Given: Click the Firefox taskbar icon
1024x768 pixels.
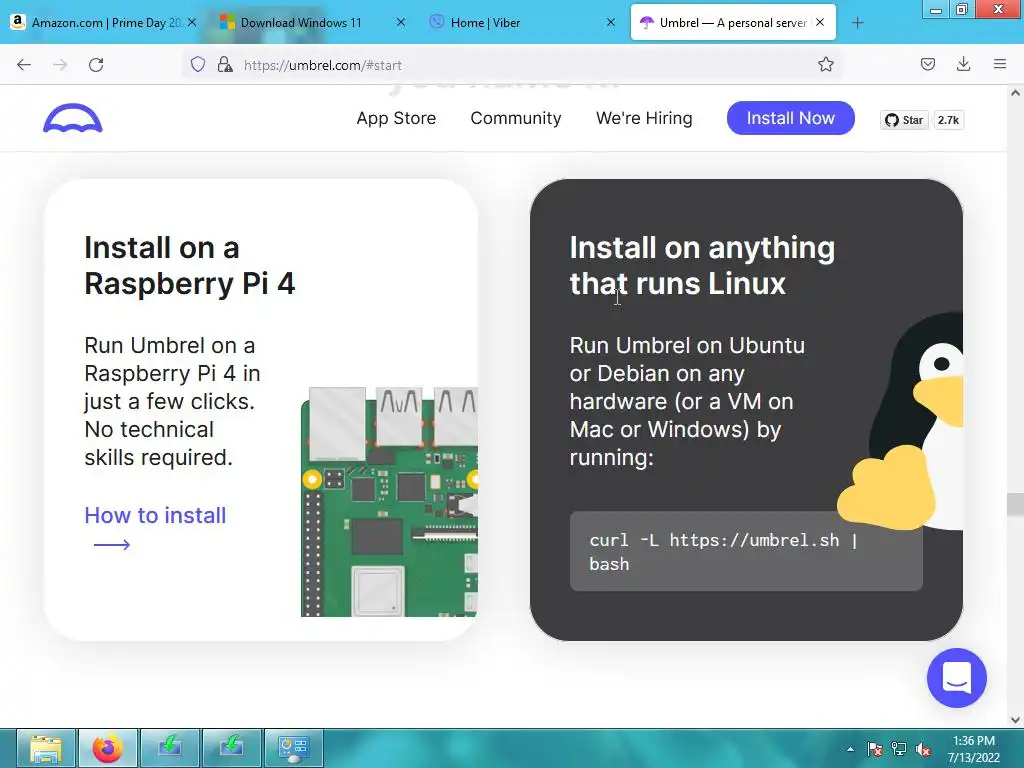Looking at the screenshot, I should [x=108, y=748].
